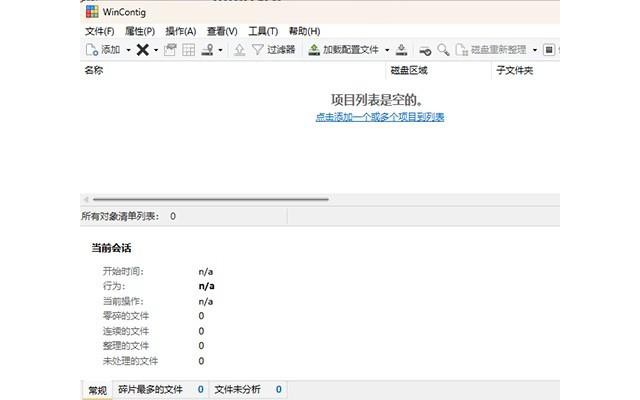Open dropdown arrow beside 加载配置文件
This screenshot has width=640, height=400.
tap(387, 50)
